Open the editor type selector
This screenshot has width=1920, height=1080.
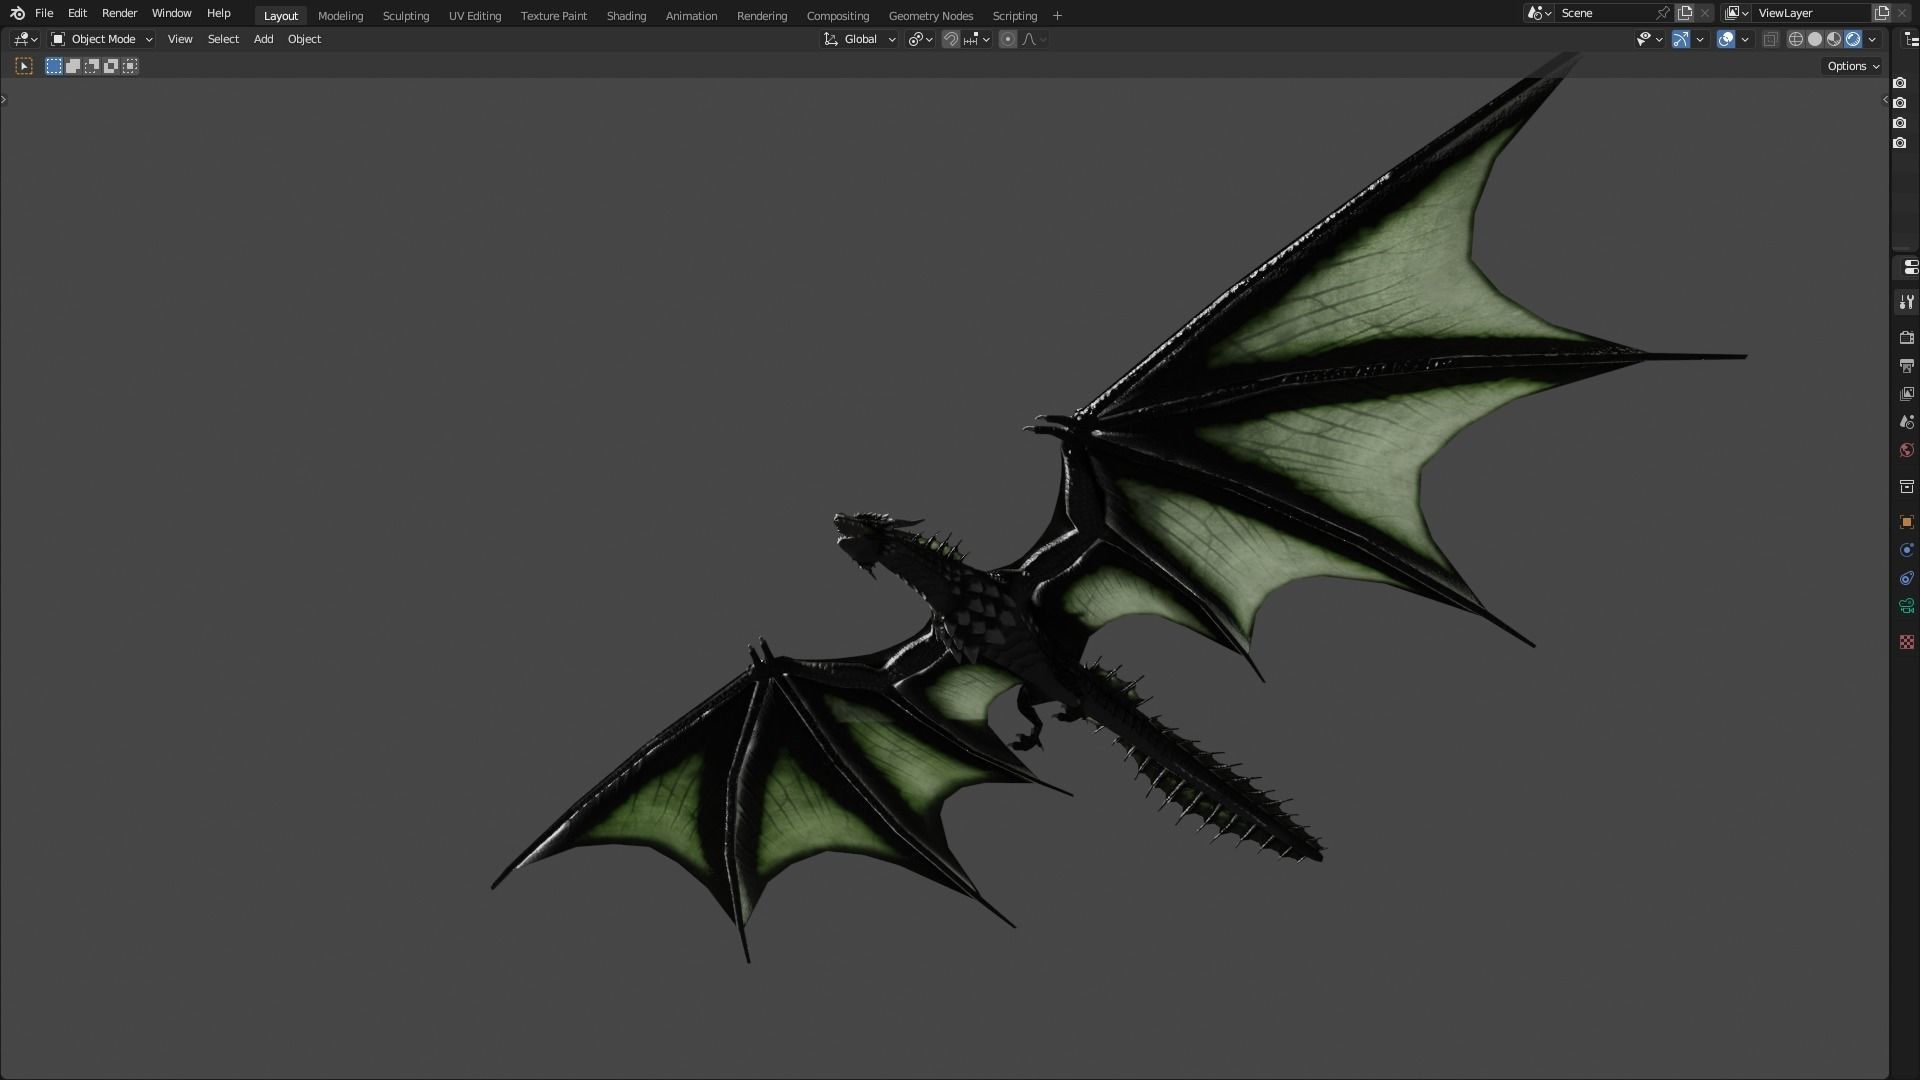pos(26,39)
